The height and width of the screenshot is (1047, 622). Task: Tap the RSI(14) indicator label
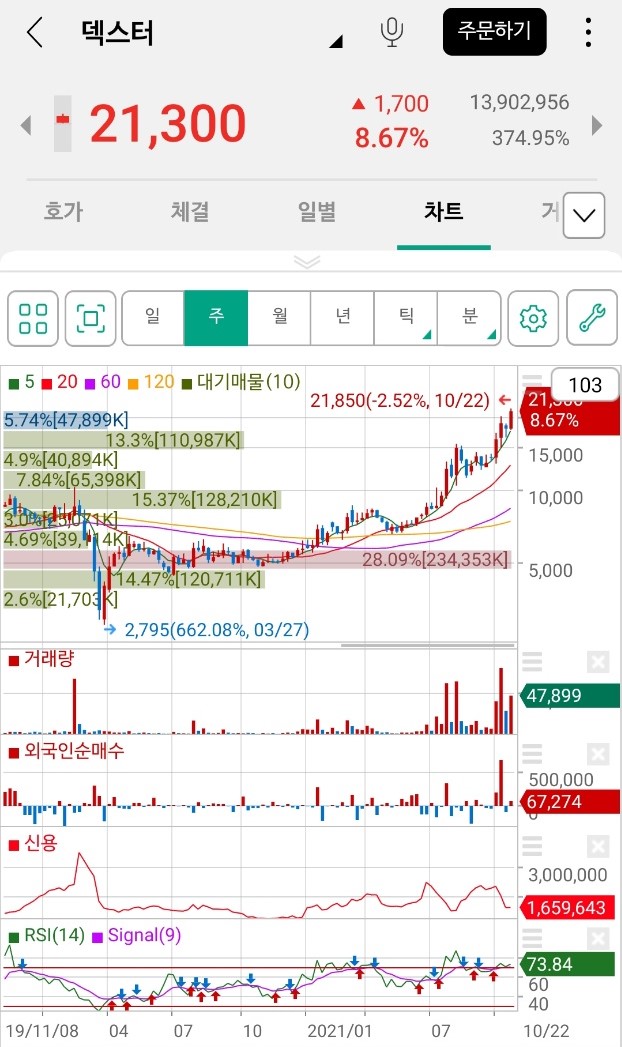[x=55, y=935]
